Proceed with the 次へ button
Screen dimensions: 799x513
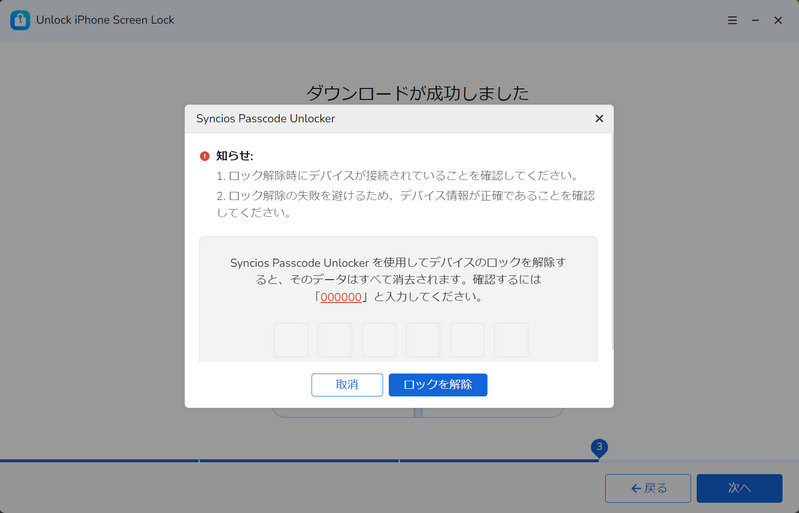[x=739, y=488]
